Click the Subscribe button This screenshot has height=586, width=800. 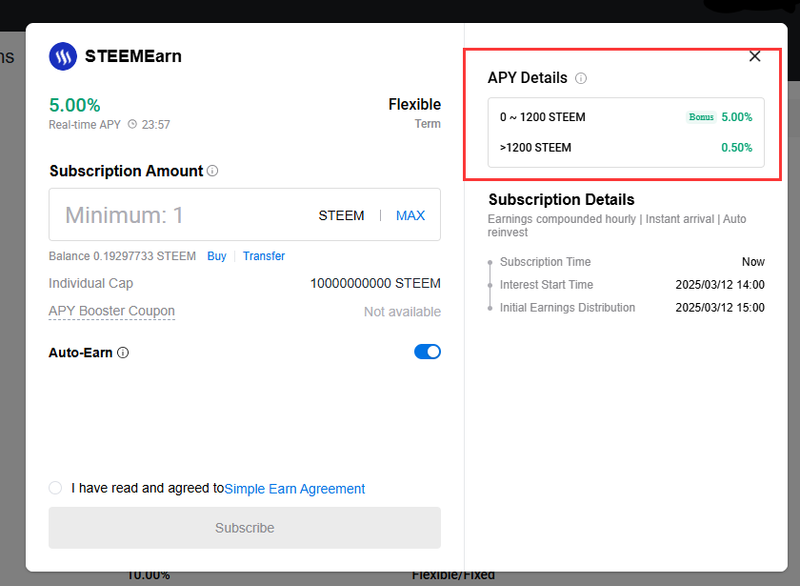(x=244, y=528)
